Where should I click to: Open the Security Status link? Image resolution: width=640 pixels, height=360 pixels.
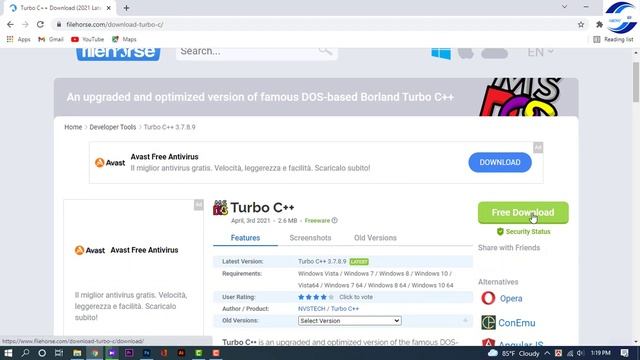pos(523,231)
